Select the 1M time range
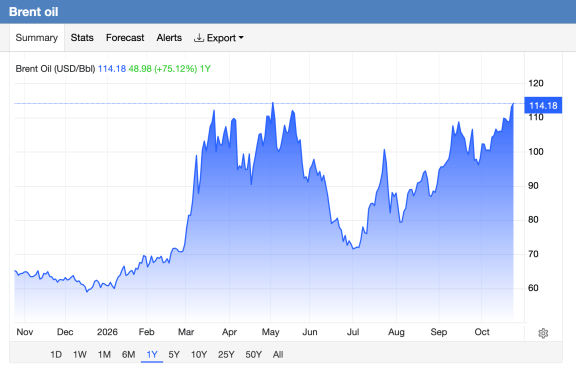This screenshot has height=370, width=576. [104, 355]
